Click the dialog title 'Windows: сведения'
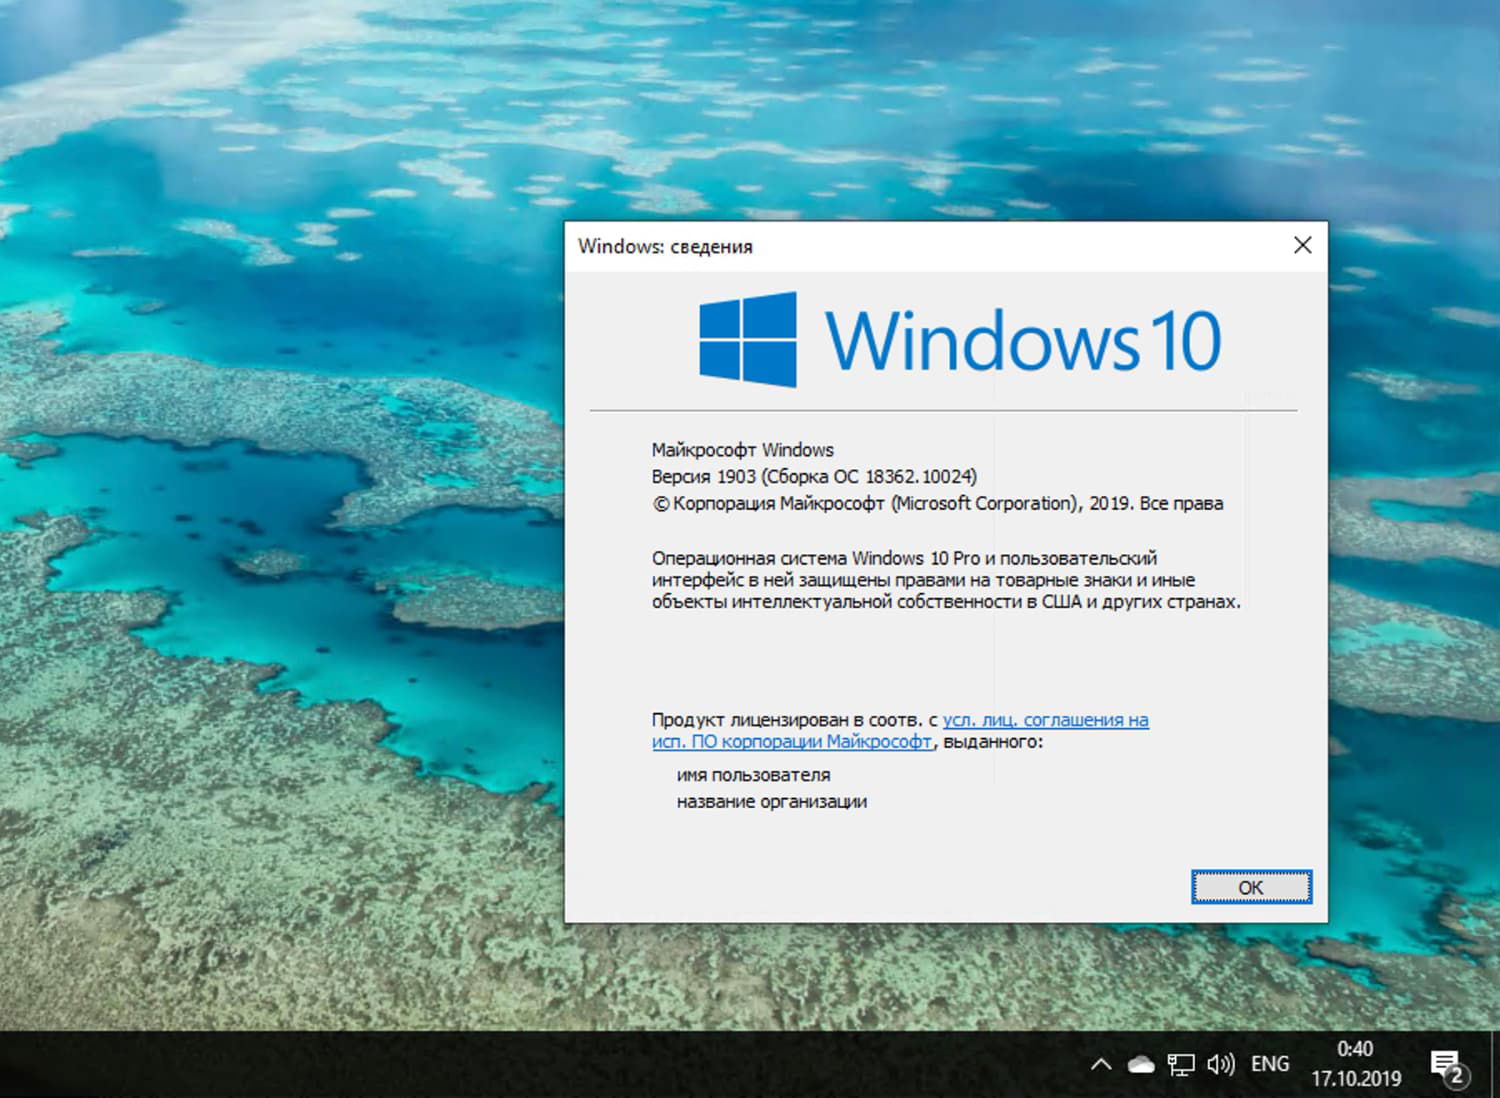The image size is (1500, 1098). click(x=665, y=246)
